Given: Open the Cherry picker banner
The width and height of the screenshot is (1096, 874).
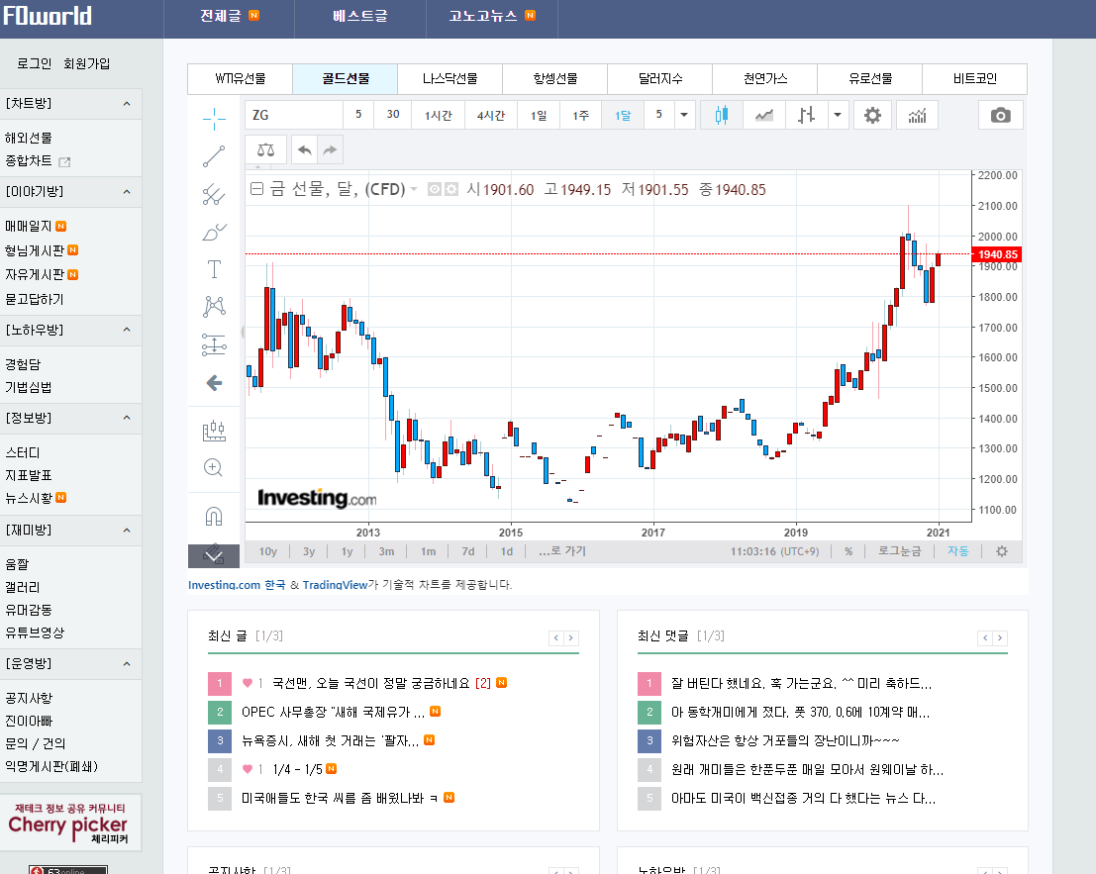Looking at the screenshot, I should point(71,823).
